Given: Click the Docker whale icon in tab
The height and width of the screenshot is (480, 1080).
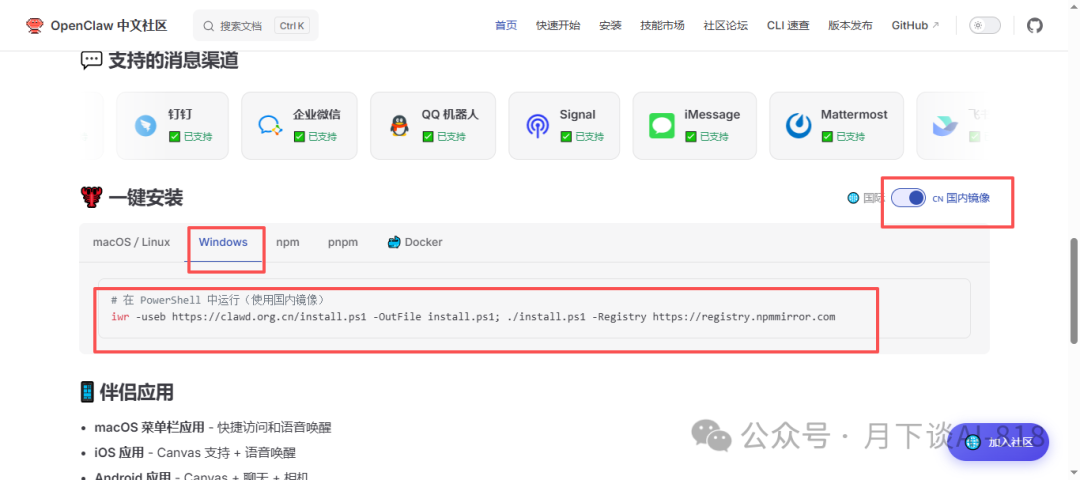Looking at the screenshot, I should (394, 242).
